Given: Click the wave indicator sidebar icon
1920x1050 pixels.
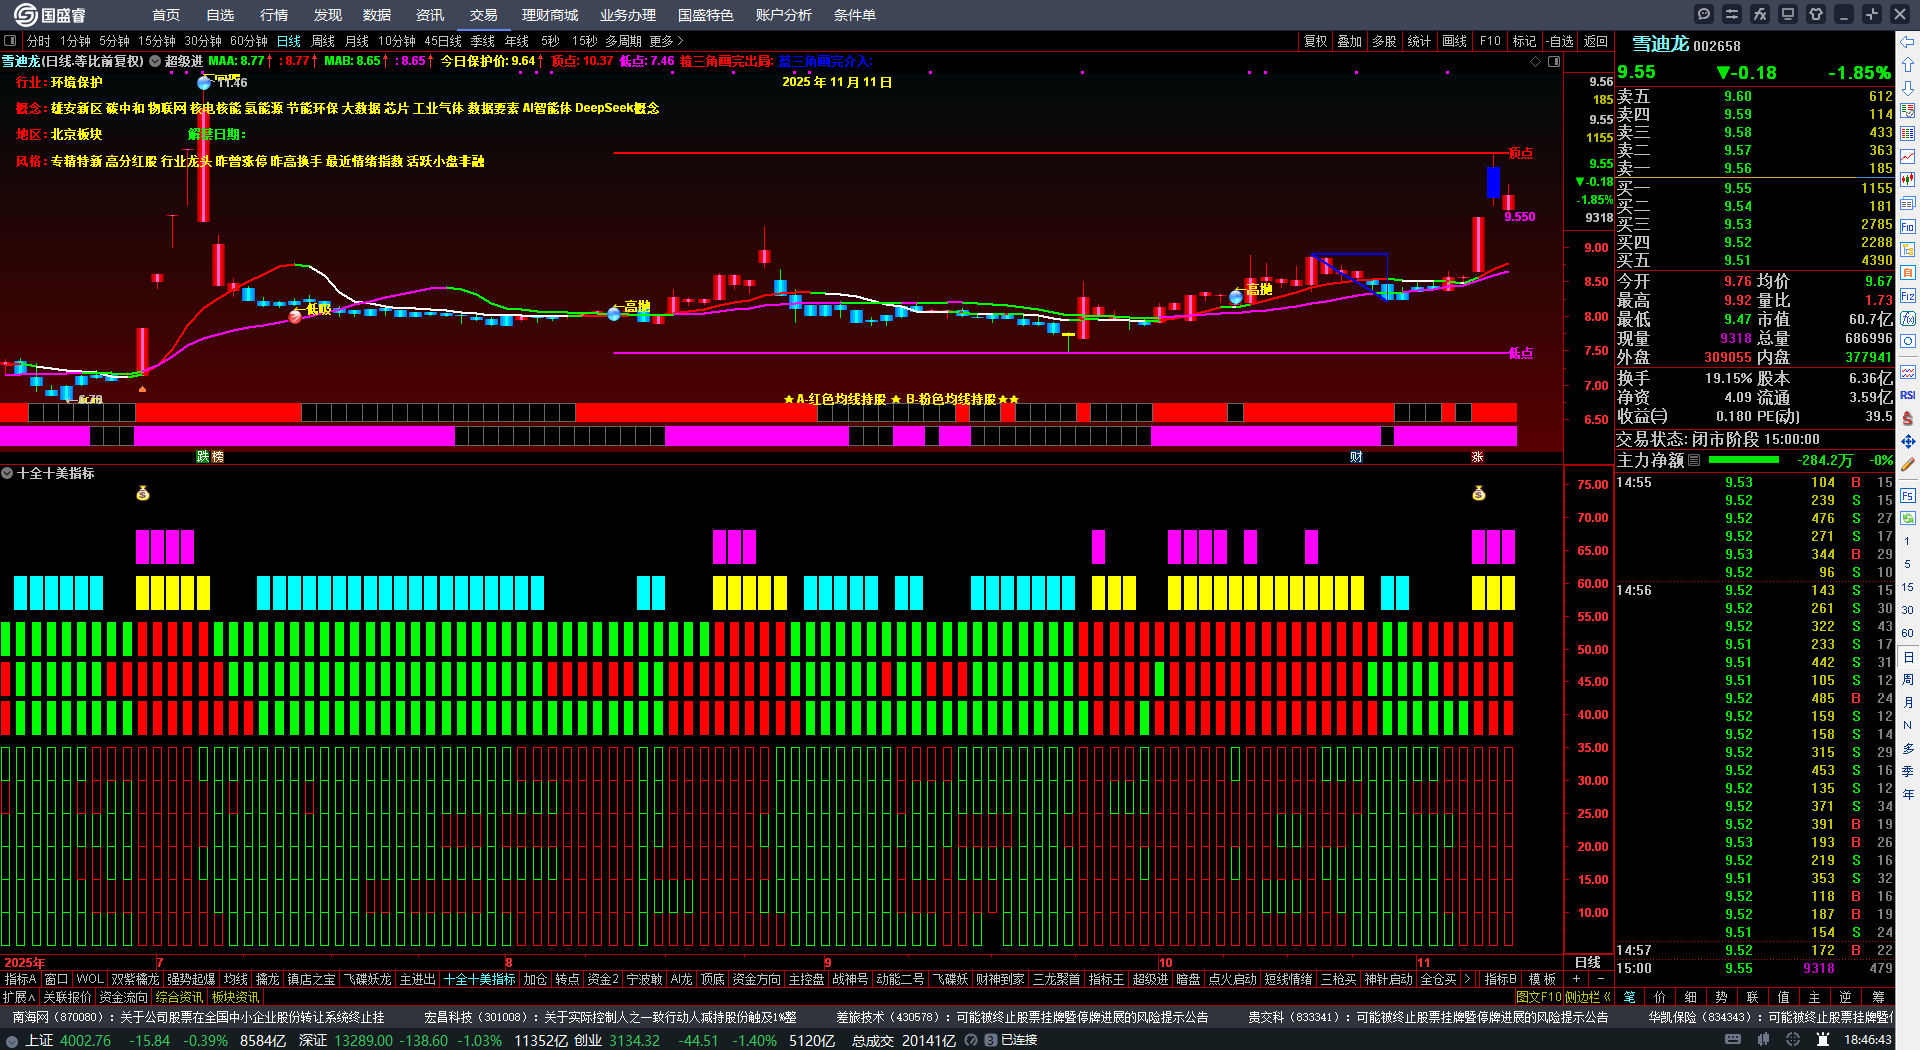Looking at the screenshot, I should tap(1908, 372).
